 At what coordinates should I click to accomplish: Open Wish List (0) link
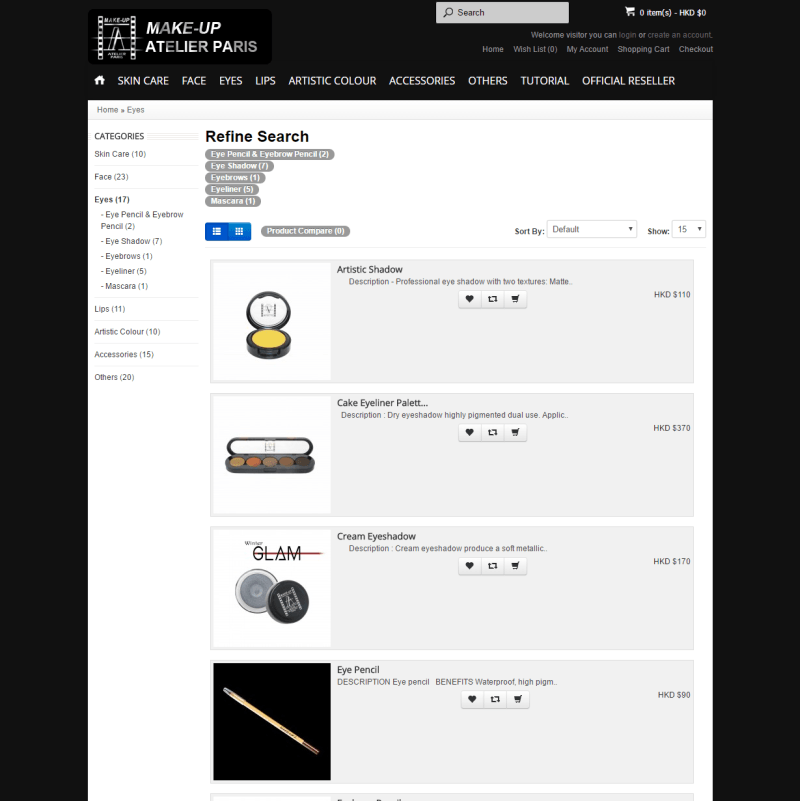click(x=535, y=49)
